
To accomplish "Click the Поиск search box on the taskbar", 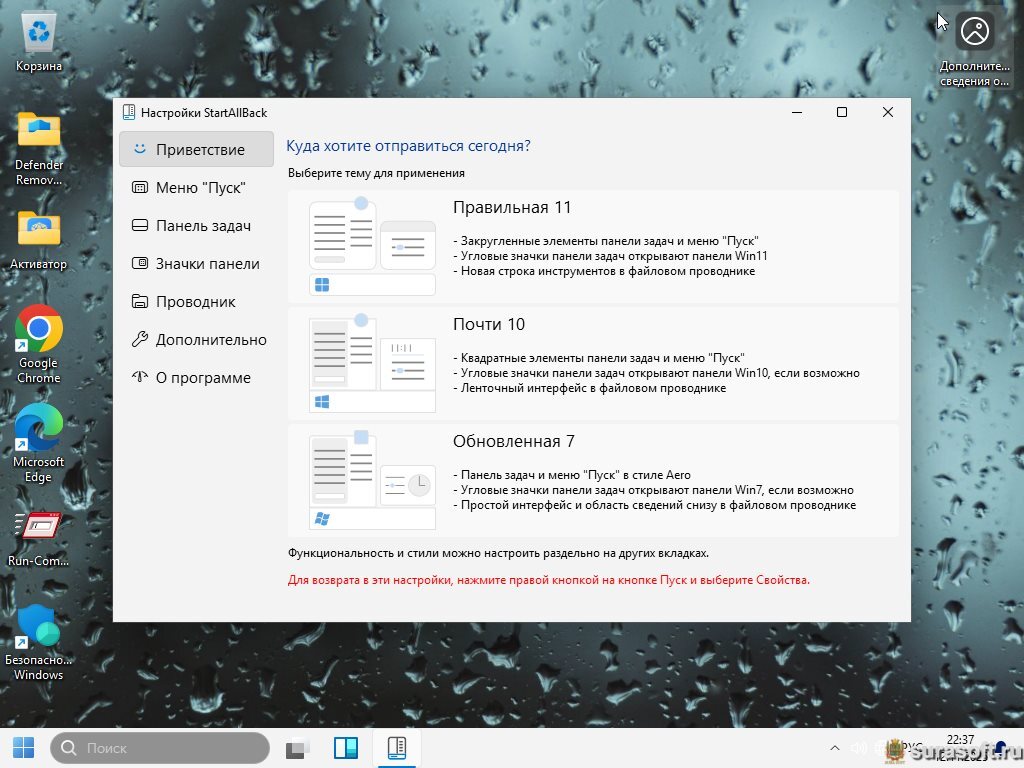I will tap(160, 748).
